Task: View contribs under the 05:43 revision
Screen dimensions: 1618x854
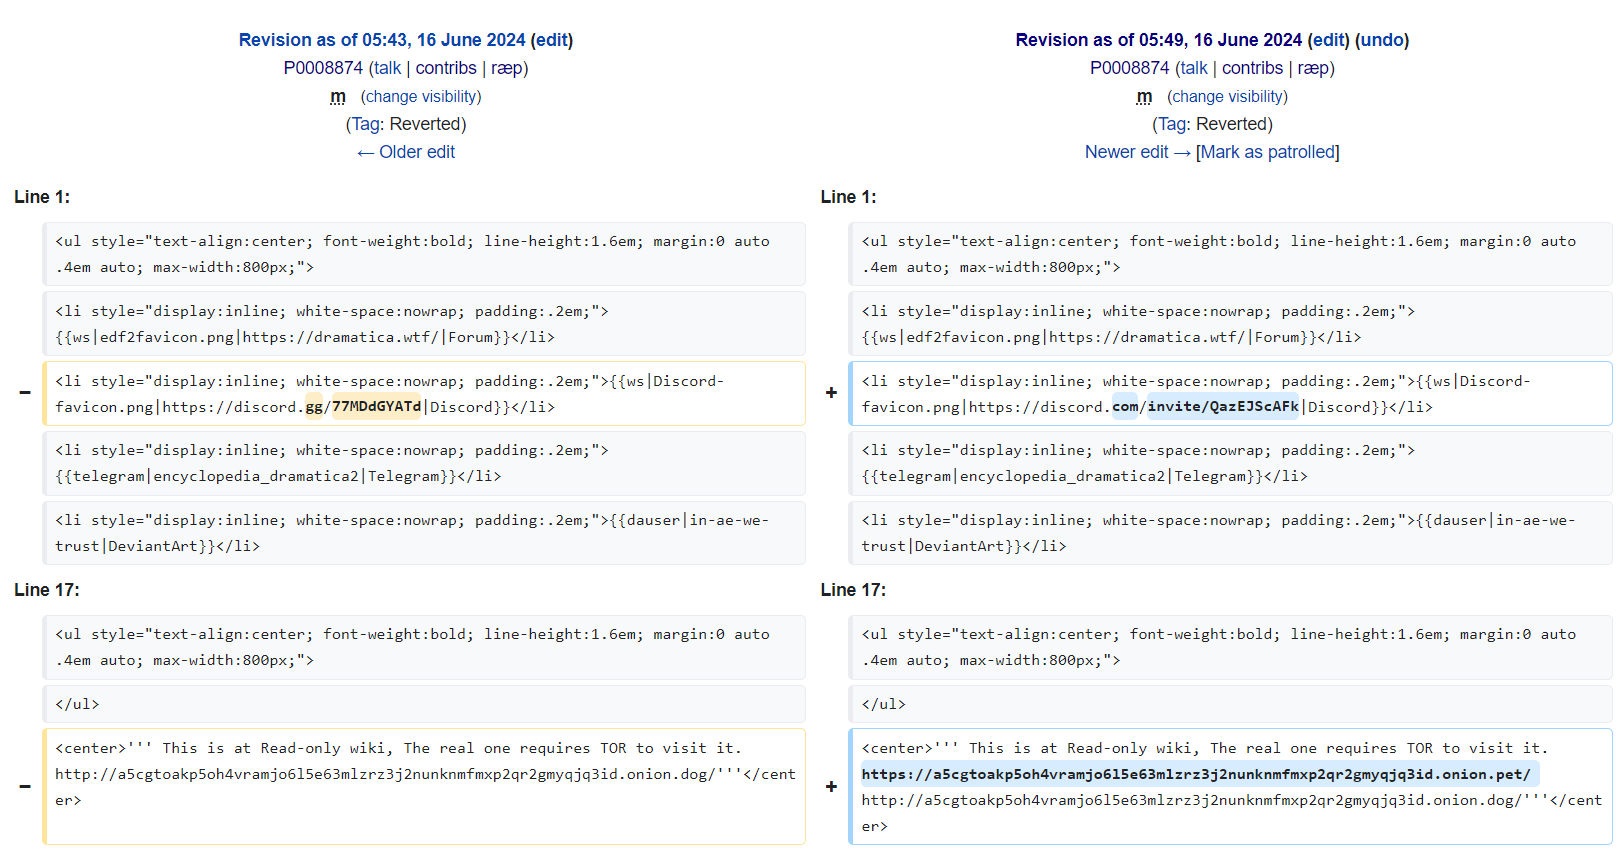Action: 446,68
